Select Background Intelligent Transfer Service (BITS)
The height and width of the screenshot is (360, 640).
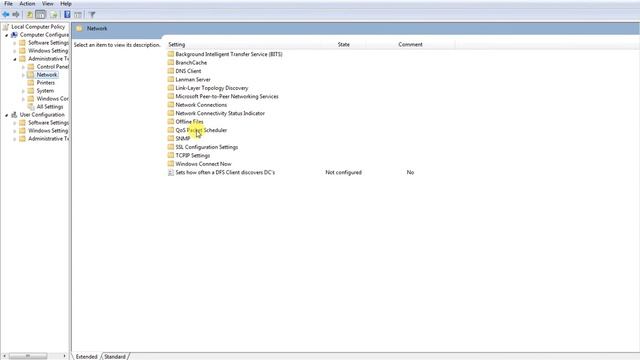[229, 54]
